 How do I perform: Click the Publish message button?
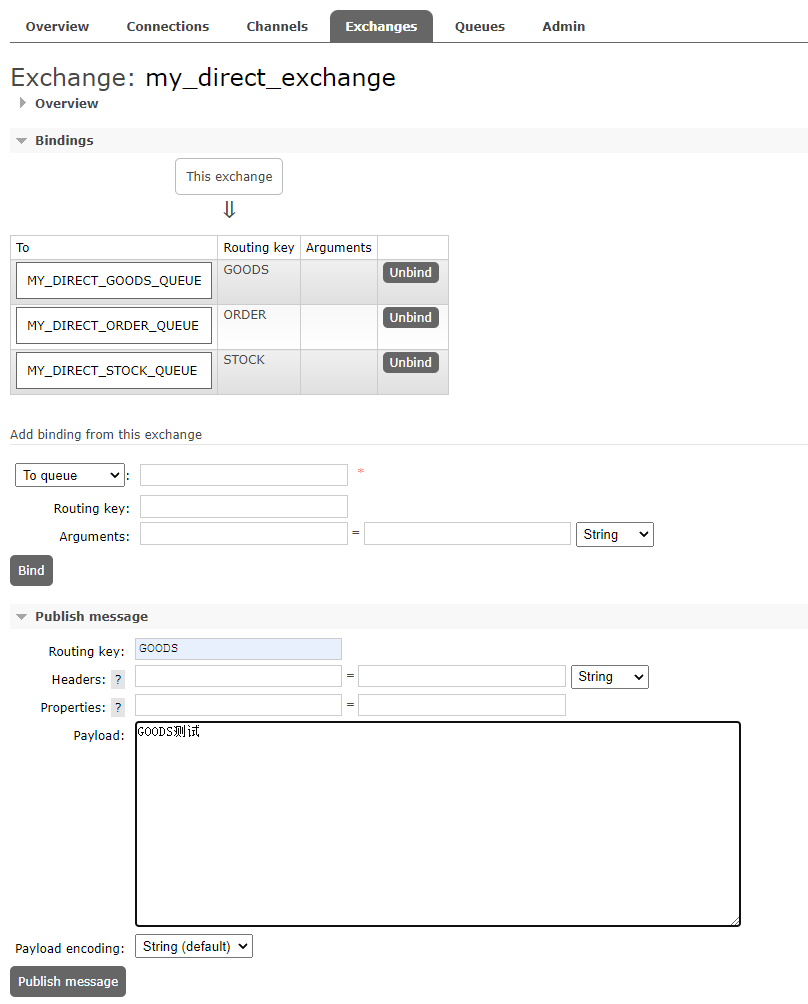(x=68, y=981)
